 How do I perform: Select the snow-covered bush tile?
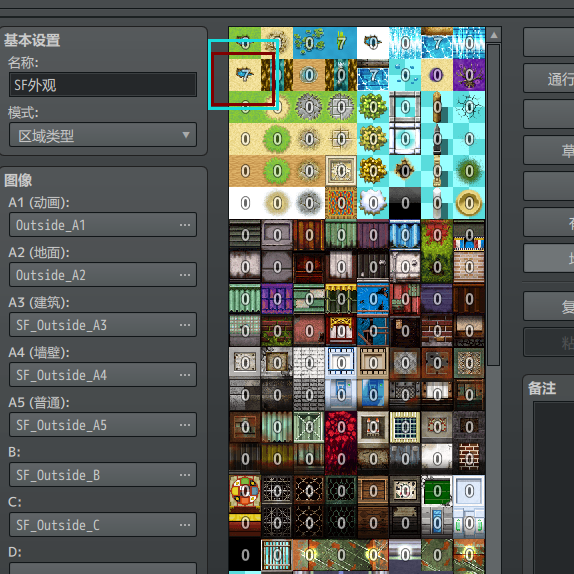[x=373, y=203]
